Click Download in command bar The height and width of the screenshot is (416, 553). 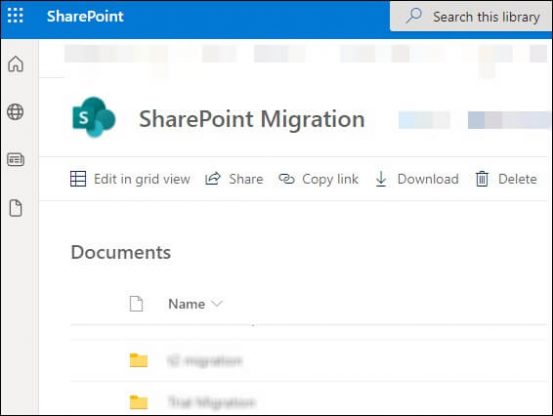point(417,179)
